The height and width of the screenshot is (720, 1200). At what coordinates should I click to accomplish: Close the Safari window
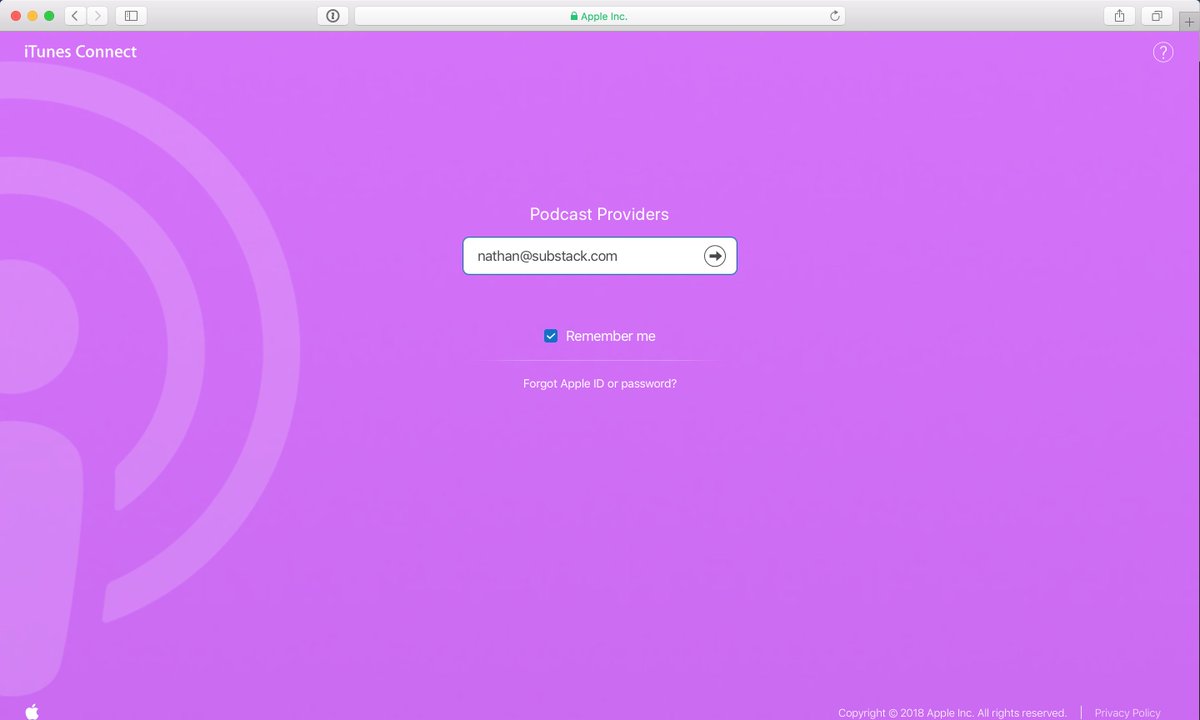click(x=14, y=16)
